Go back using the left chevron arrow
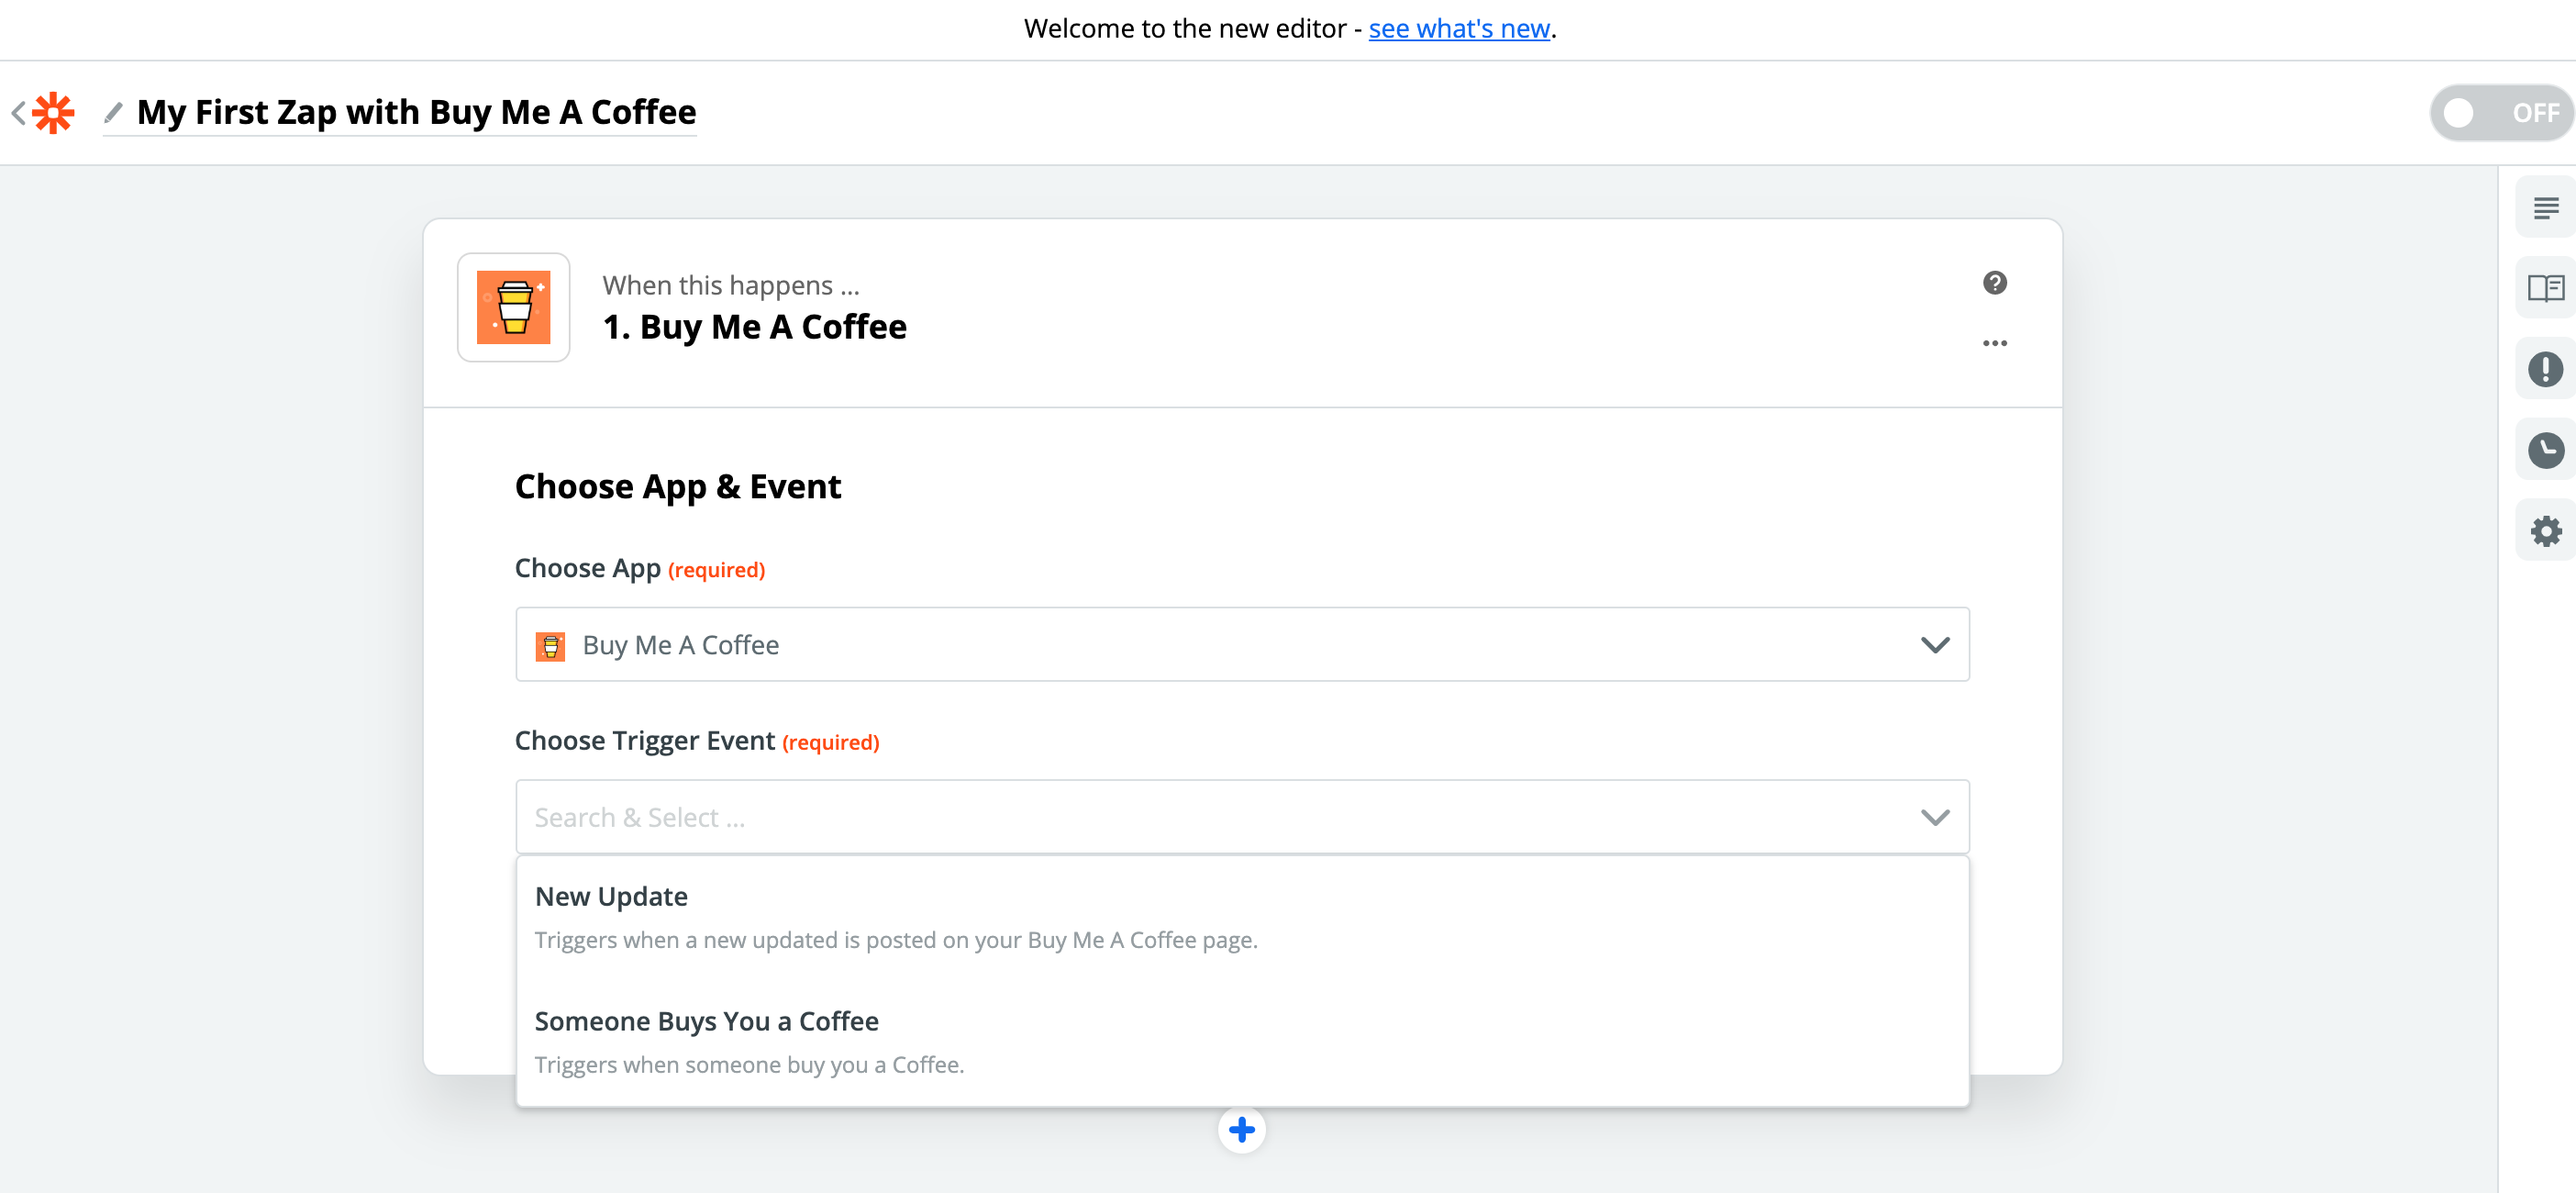This screenshot has width=2576, height=1193. click(x=18, y=113)
